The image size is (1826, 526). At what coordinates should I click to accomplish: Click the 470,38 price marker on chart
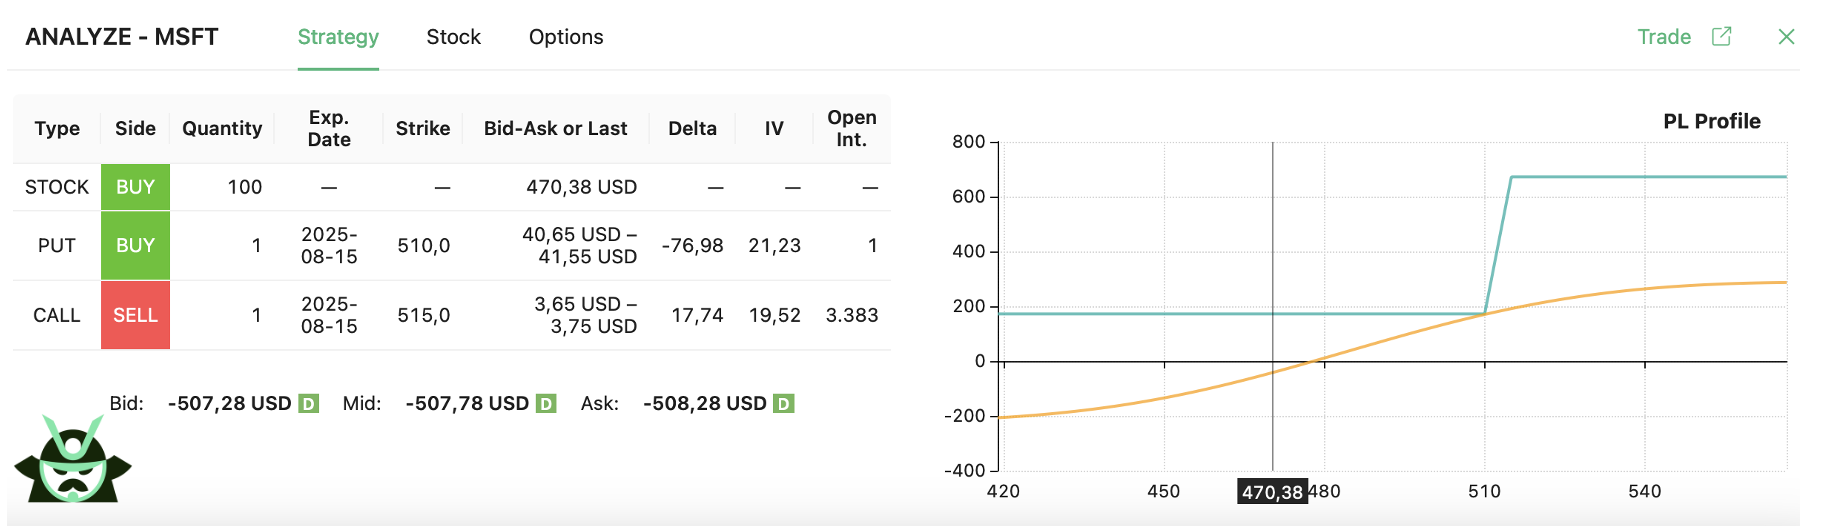coord(1272,491)
